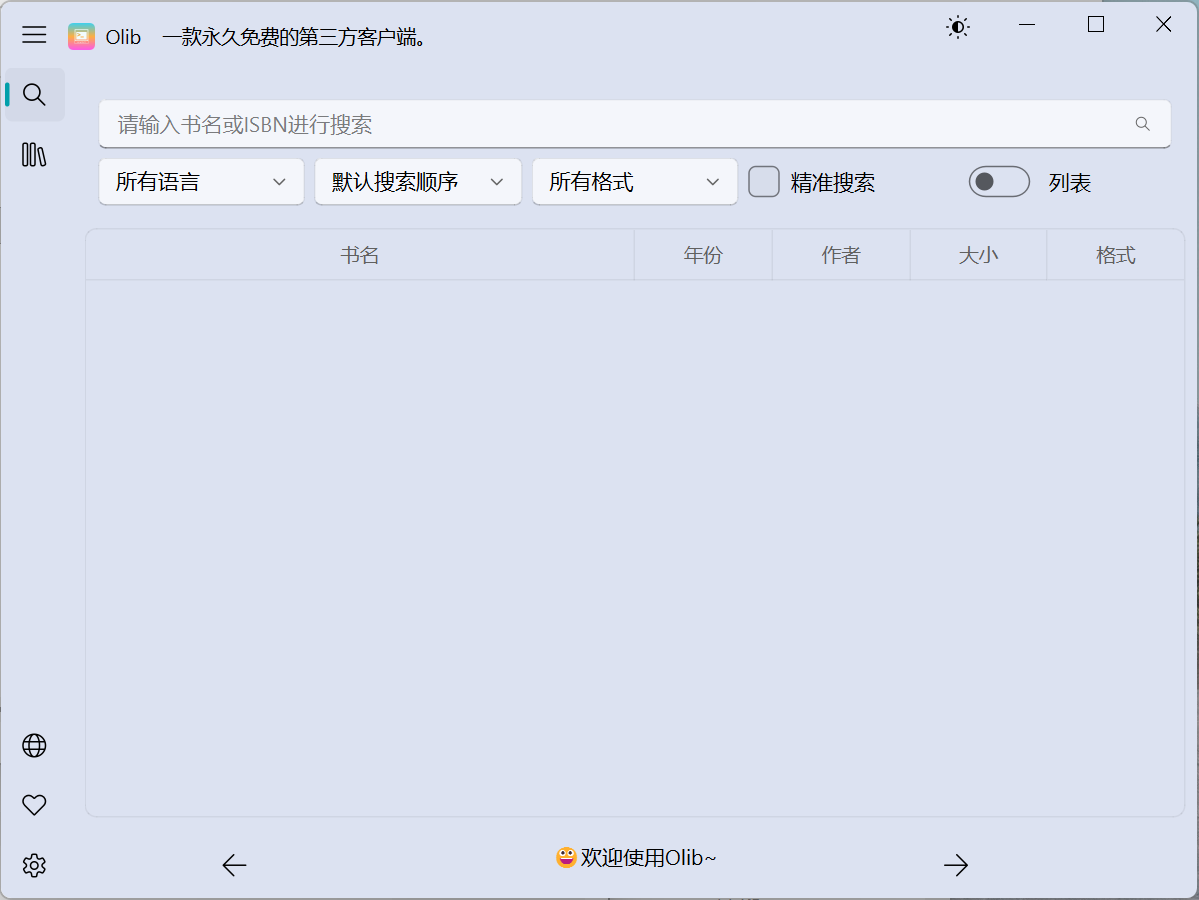This screenshot has width=1199, height=900.
Task: Click the globe network icon
Action: pyautogui.click(x=34, y=745)
